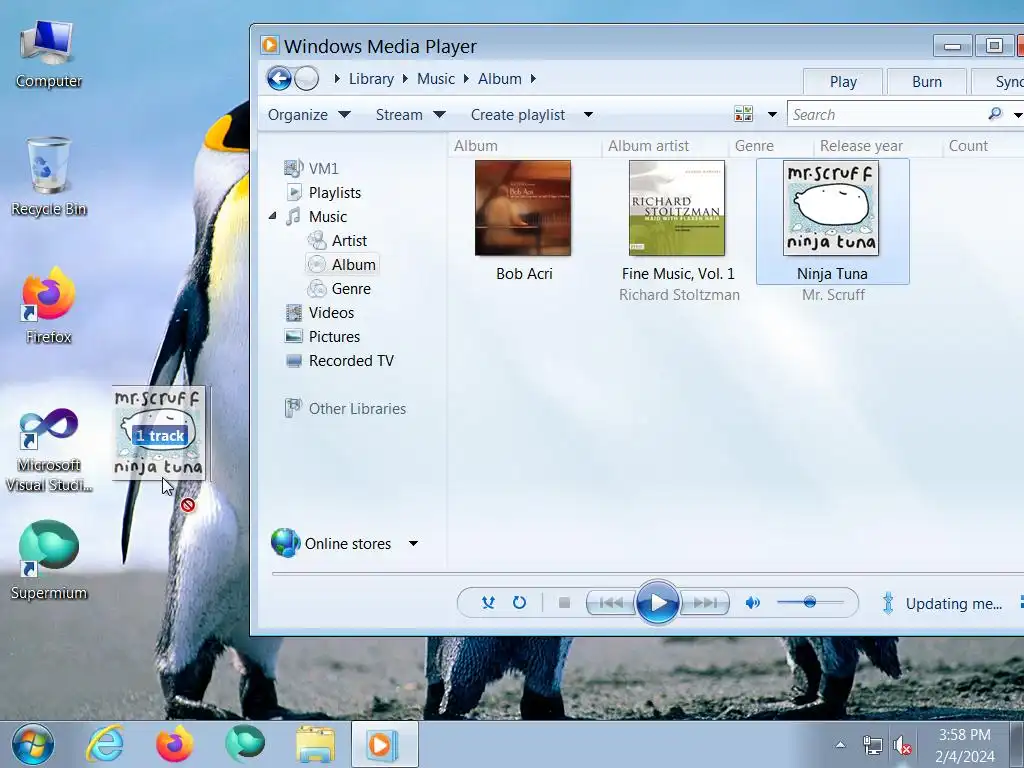Click the Stop button
Image resolution: width=1024 pixels, height=768 pixels.
click(564, 603)
